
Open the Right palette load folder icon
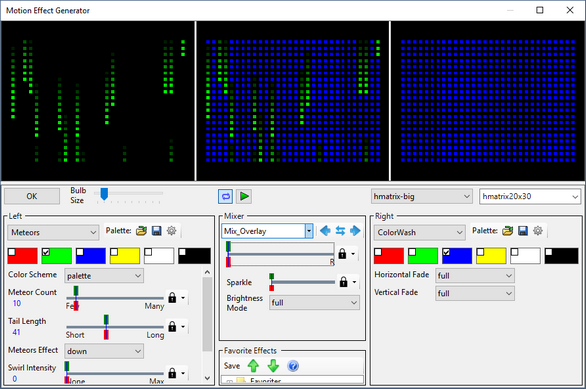coord(508,231)
